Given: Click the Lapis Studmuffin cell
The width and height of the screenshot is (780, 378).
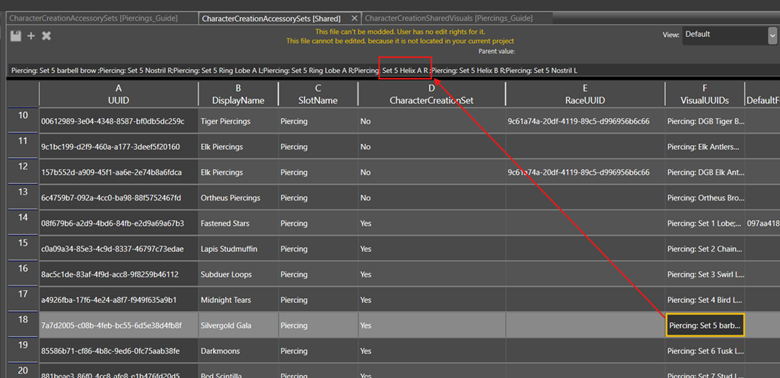Looking at the screenshot, I should pyautogui.click(x=238, y=249).
